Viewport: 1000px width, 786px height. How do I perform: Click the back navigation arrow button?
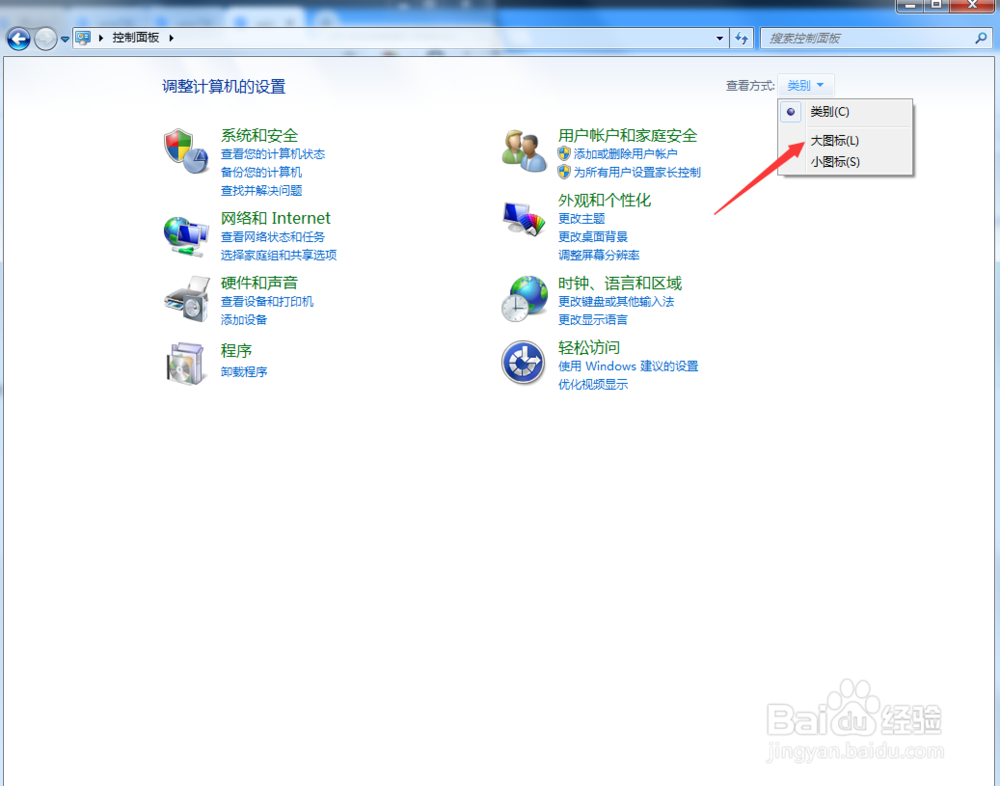pyautogui.click(x=18, y=38)
